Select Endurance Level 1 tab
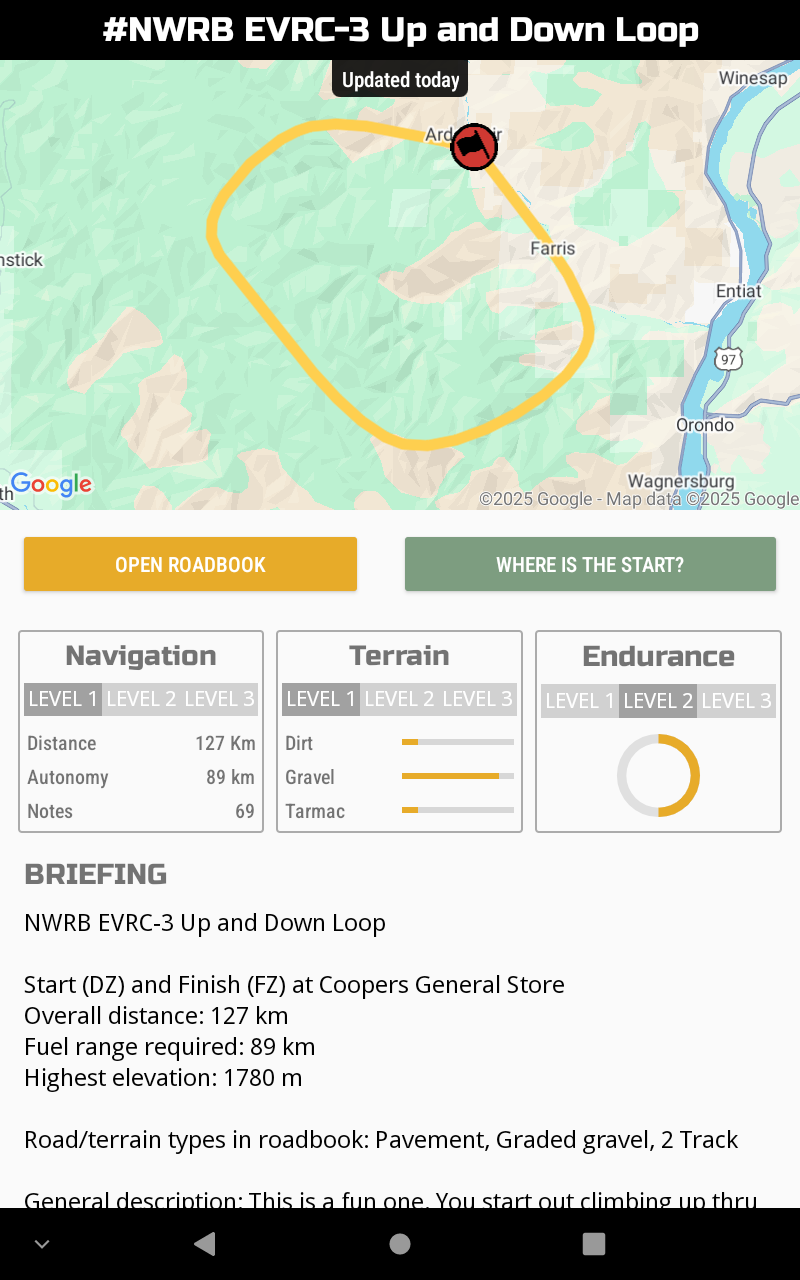800x1280 pixels. click(x=579, y=701)
